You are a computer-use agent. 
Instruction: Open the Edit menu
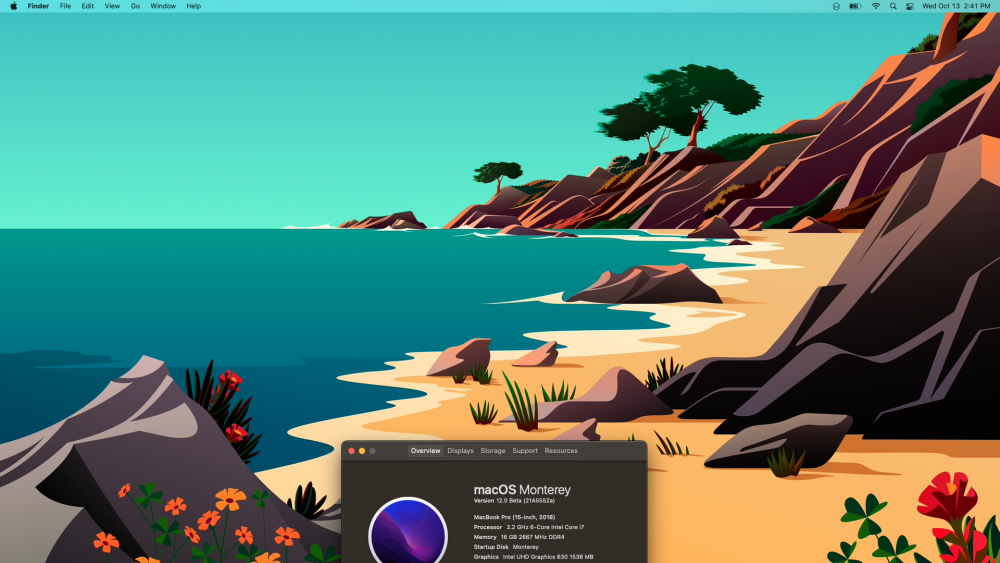point(87,6)
